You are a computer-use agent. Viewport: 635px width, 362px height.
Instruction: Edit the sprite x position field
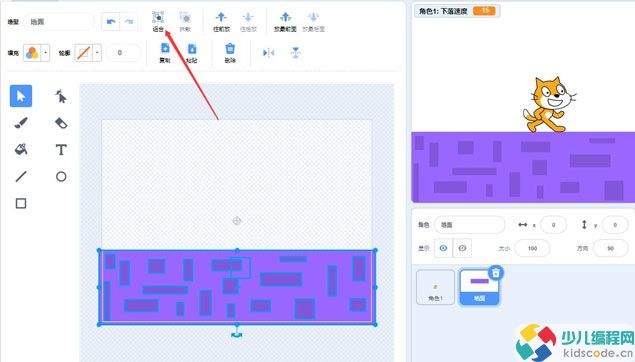point(553,225)
